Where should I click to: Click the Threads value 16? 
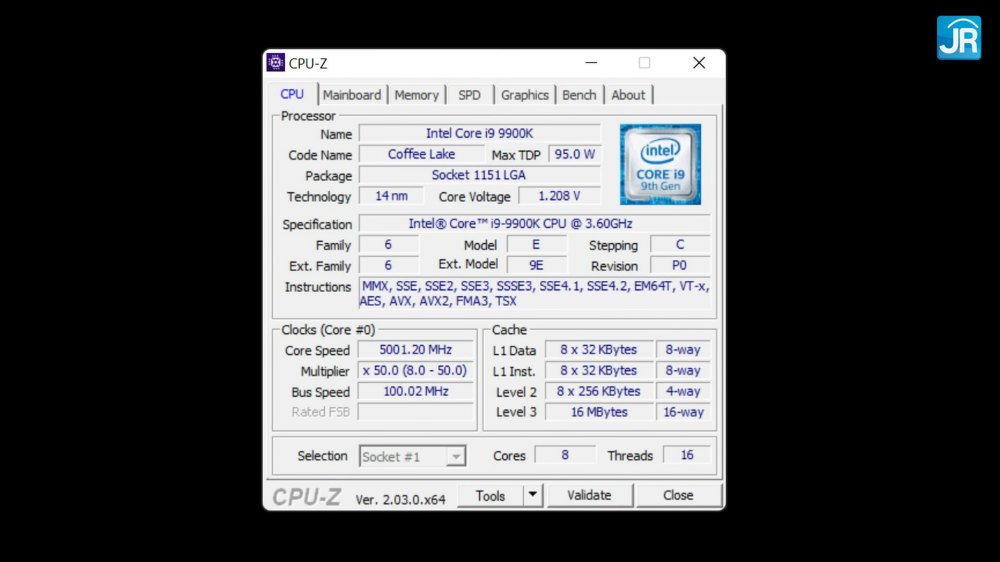(687, 455)
